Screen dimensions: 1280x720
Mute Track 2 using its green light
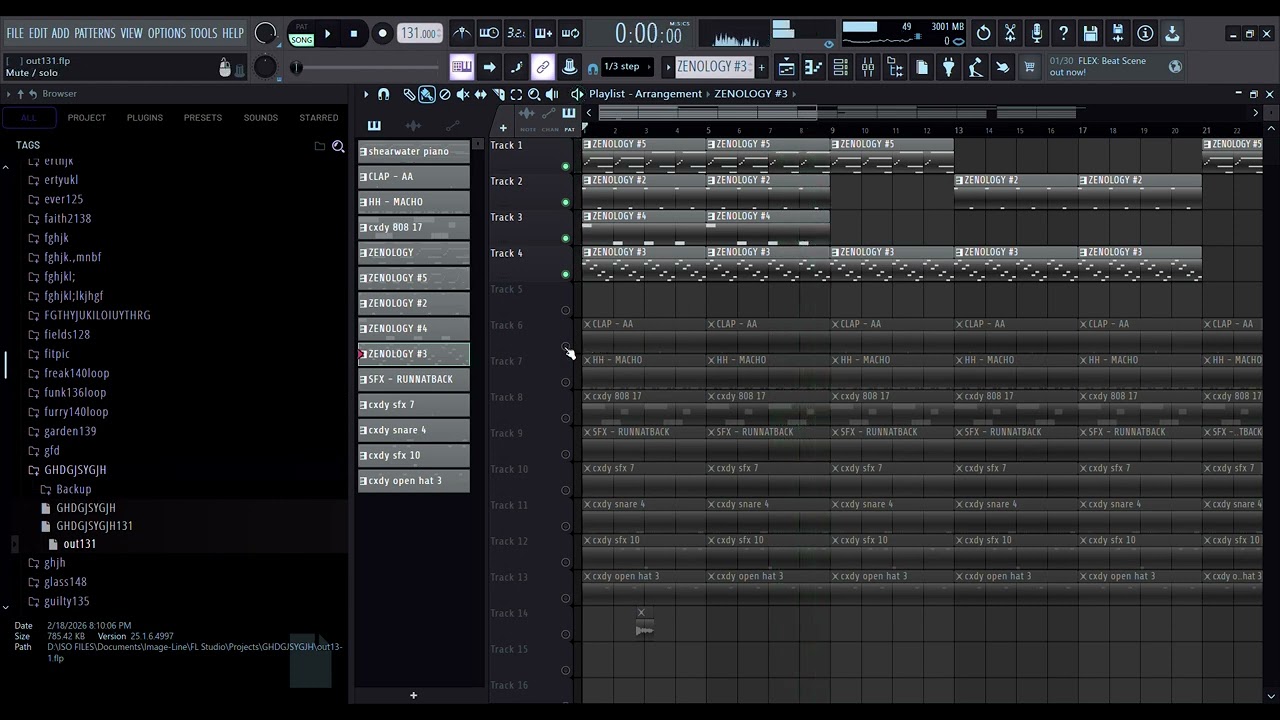pyautogui.click(x=565, y=202)
